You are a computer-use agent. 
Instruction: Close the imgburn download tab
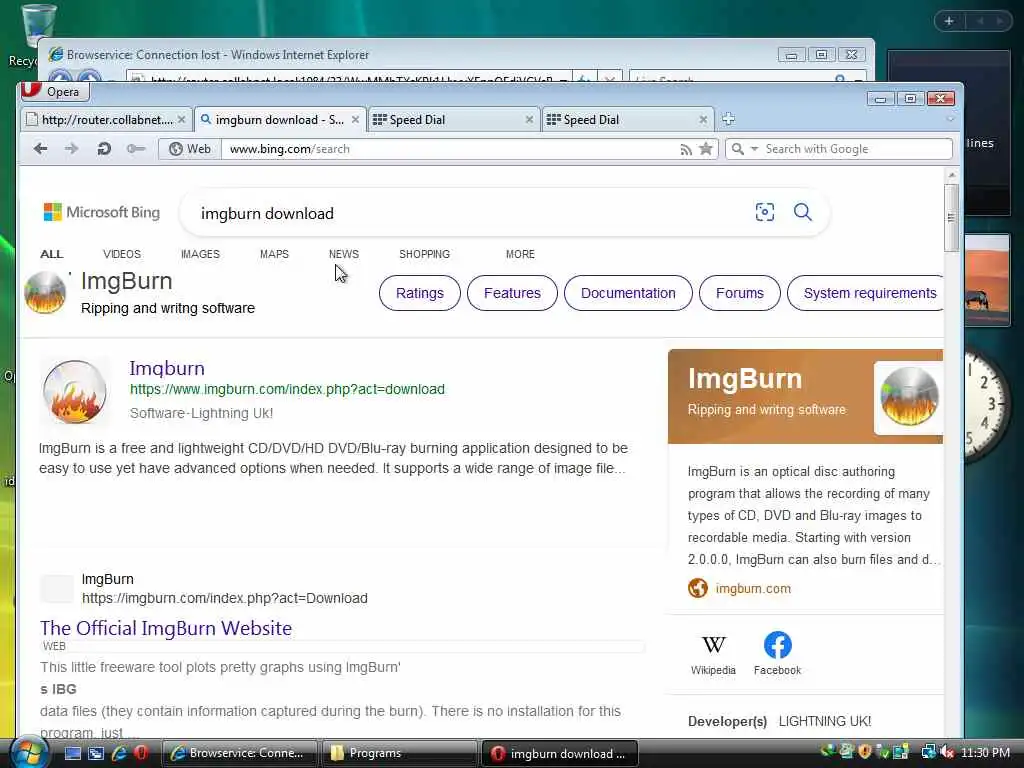click(x=355, y=120)
